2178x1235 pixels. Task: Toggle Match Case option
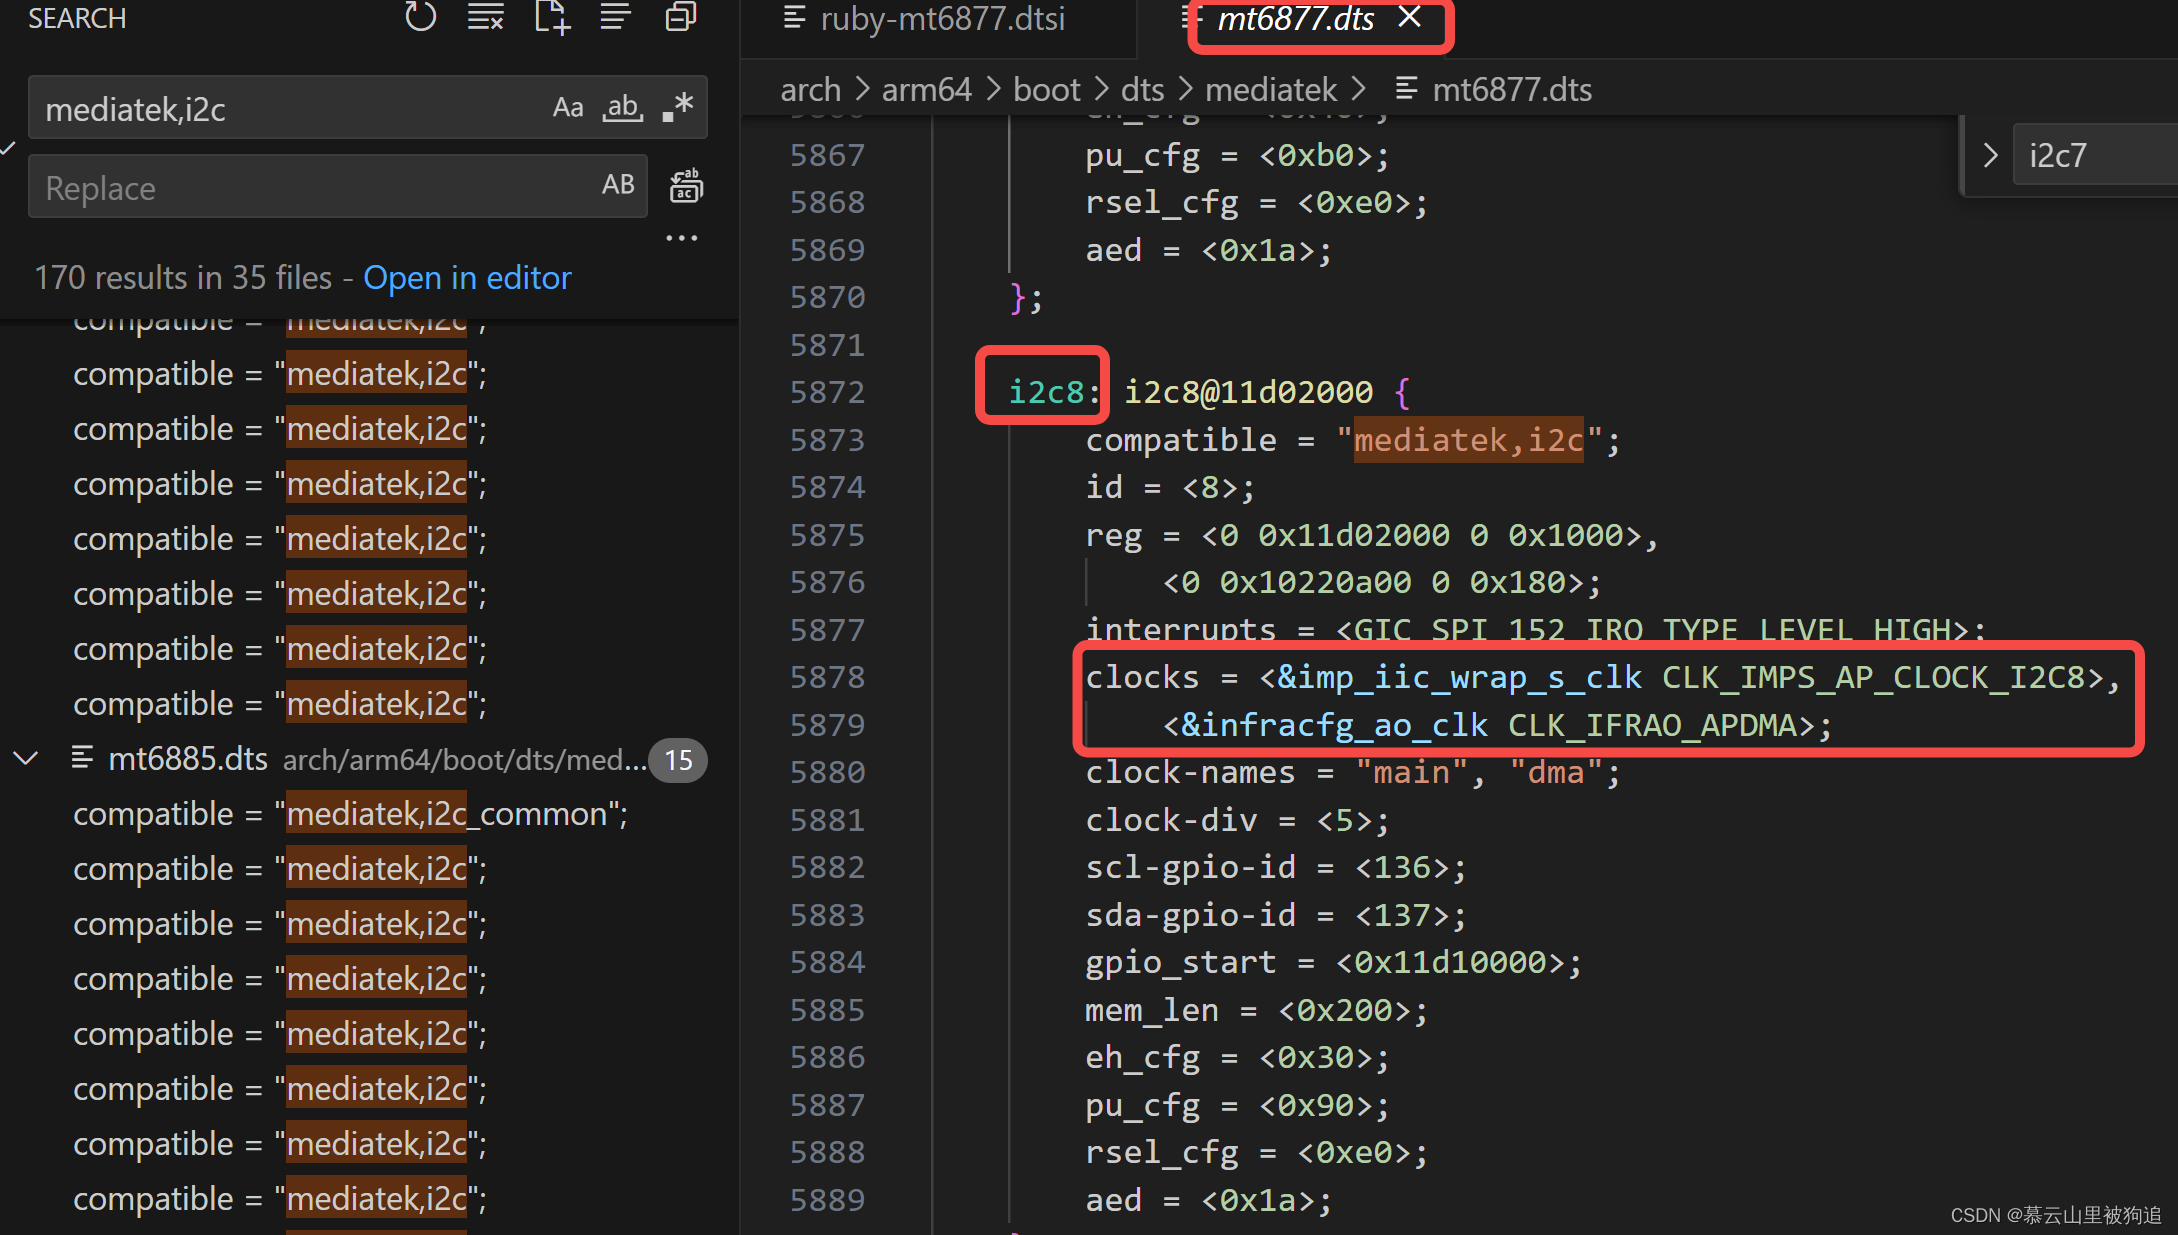(x=568, y=108)
